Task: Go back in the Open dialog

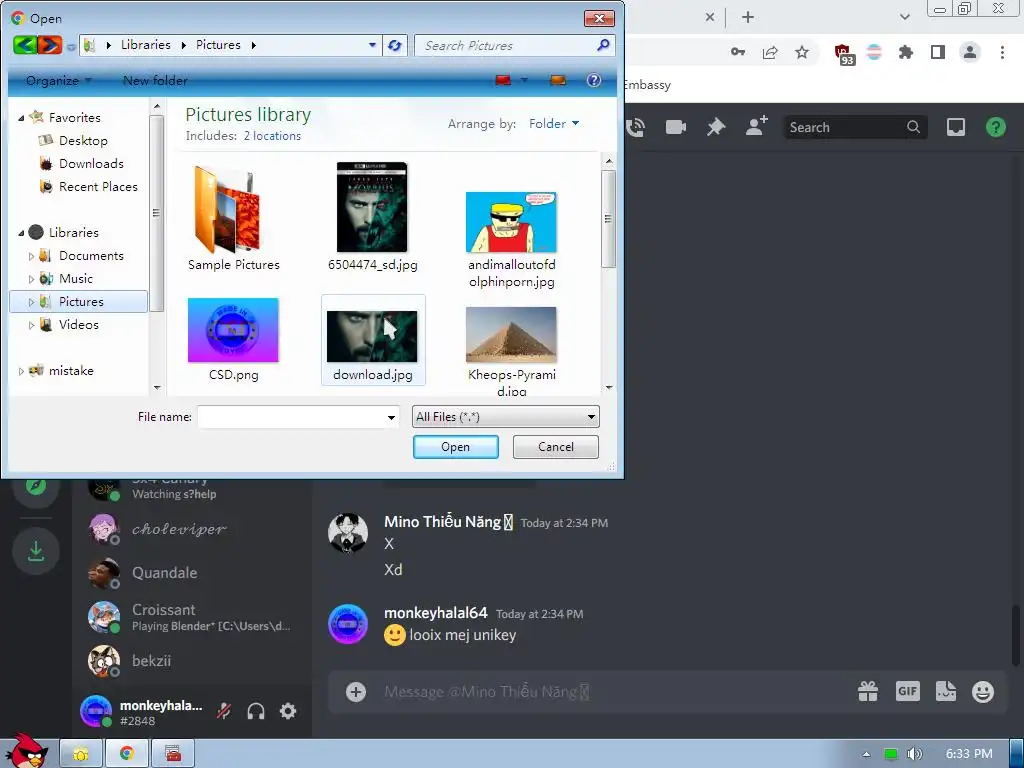Action: click(25, 45)
